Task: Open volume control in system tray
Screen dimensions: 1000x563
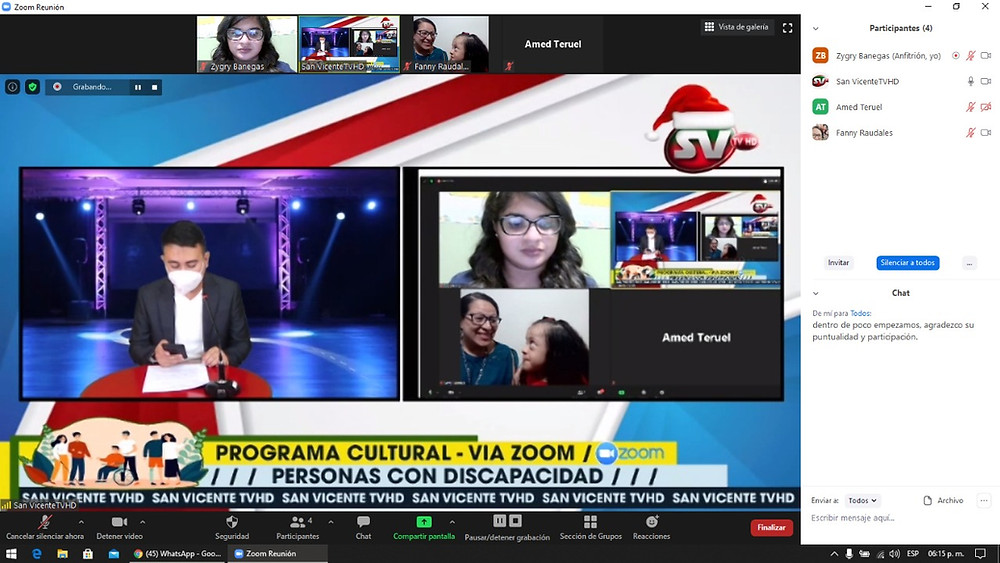Action: (x=895, y=553)
